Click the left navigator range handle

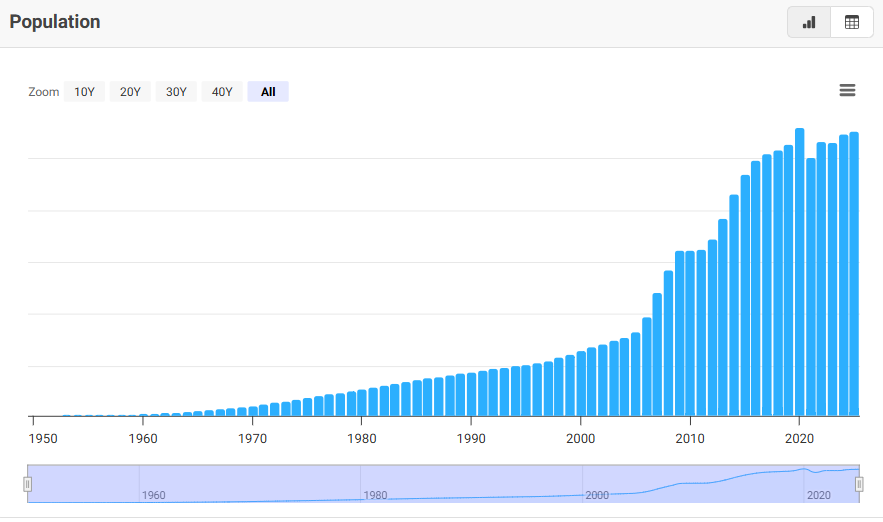pyautogui.click(x=28, y=484)
